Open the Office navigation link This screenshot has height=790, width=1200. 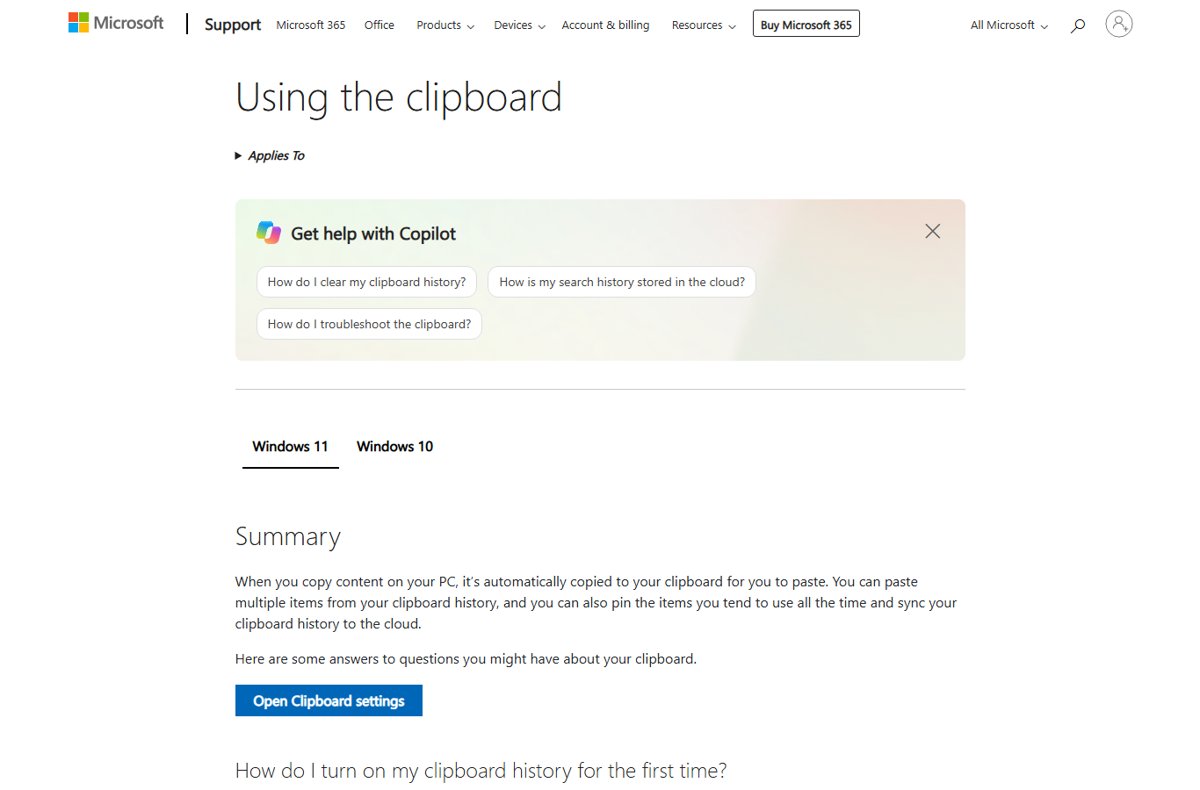tap(379, 25)
